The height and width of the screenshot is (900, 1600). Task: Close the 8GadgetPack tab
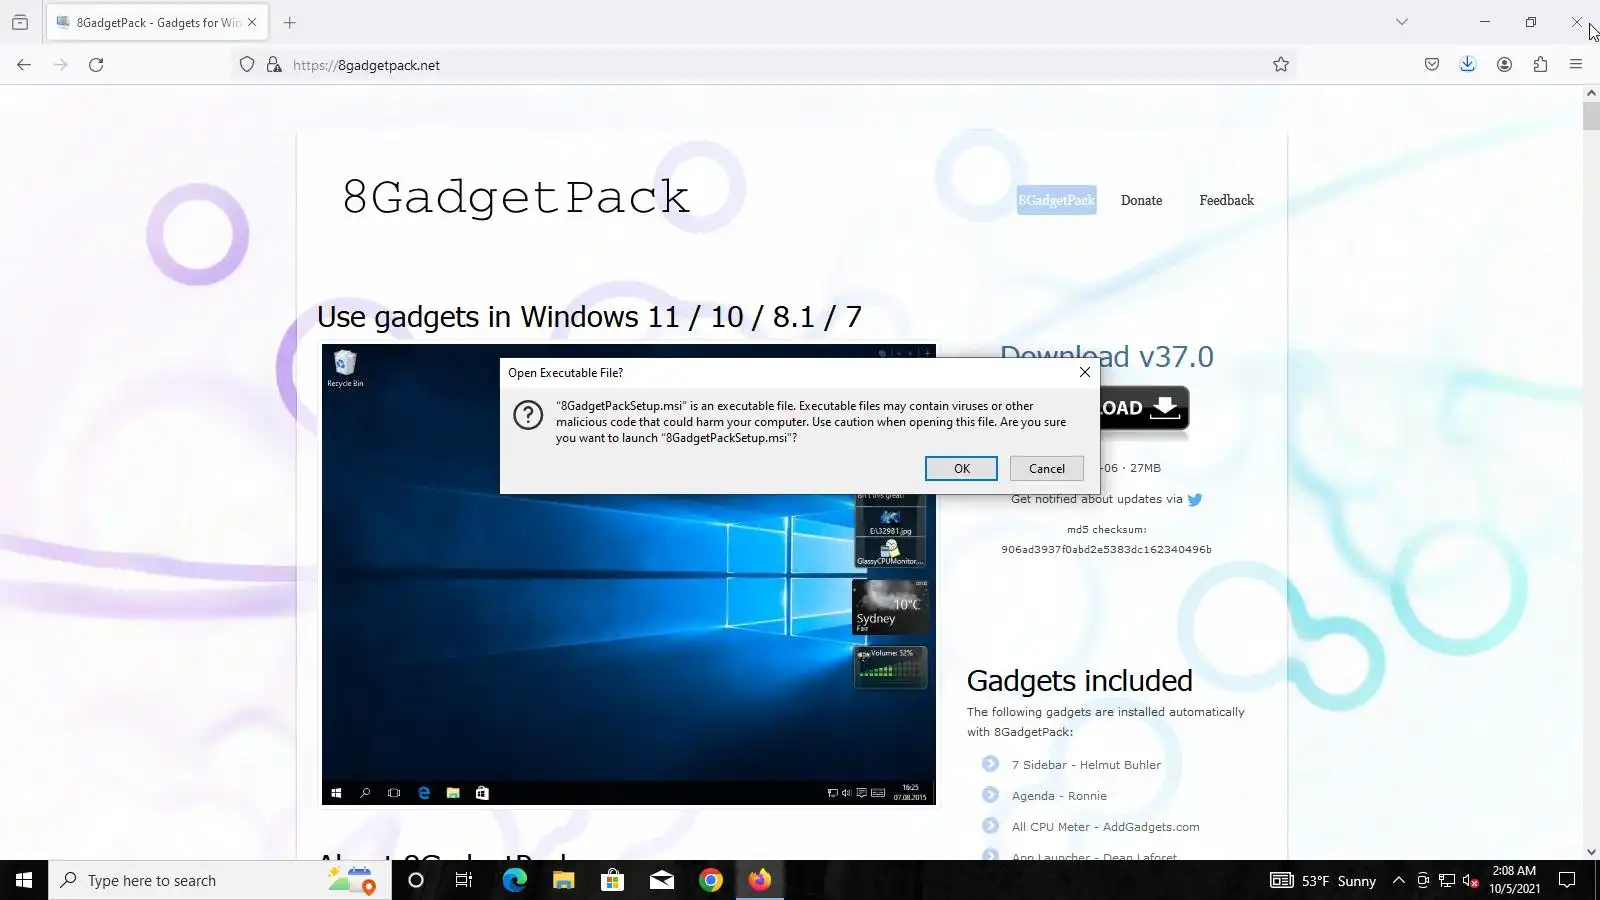coord(252,22)
